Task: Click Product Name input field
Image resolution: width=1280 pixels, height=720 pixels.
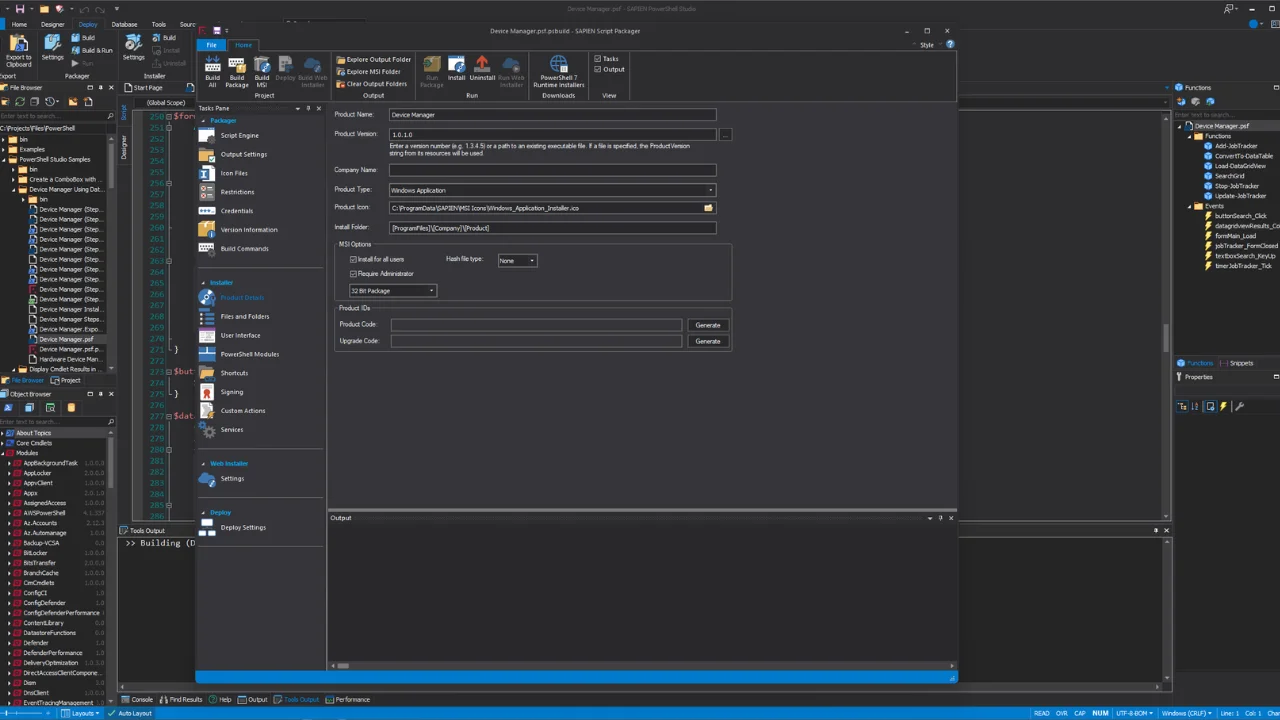Action: pyautogui.click(x=552, y=115)
